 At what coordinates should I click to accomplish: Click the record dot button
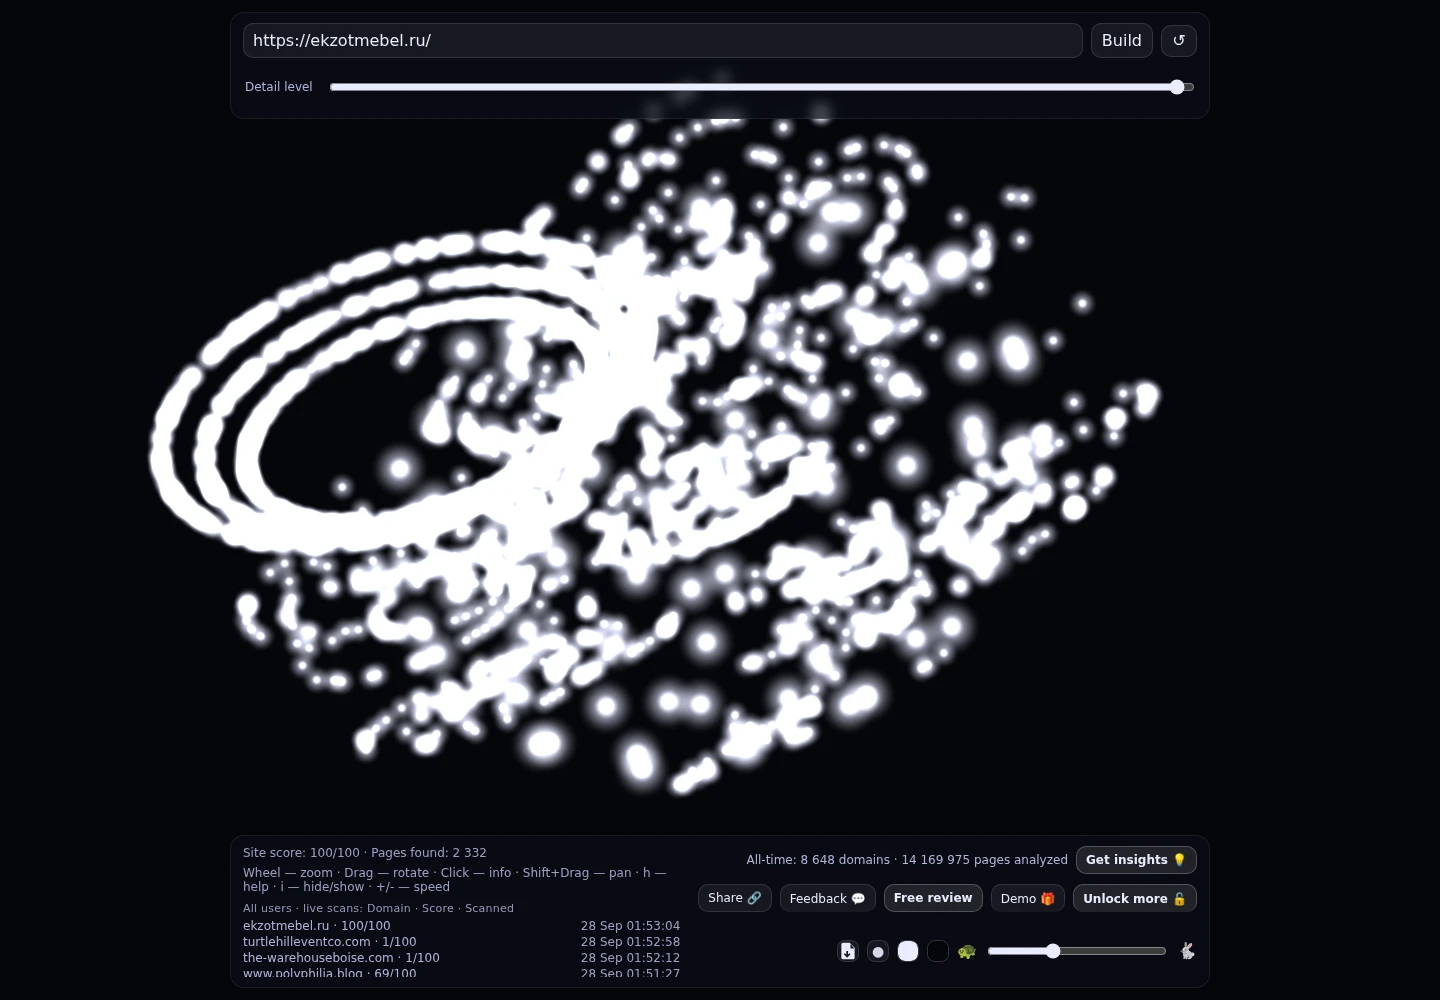click(878, 951)
